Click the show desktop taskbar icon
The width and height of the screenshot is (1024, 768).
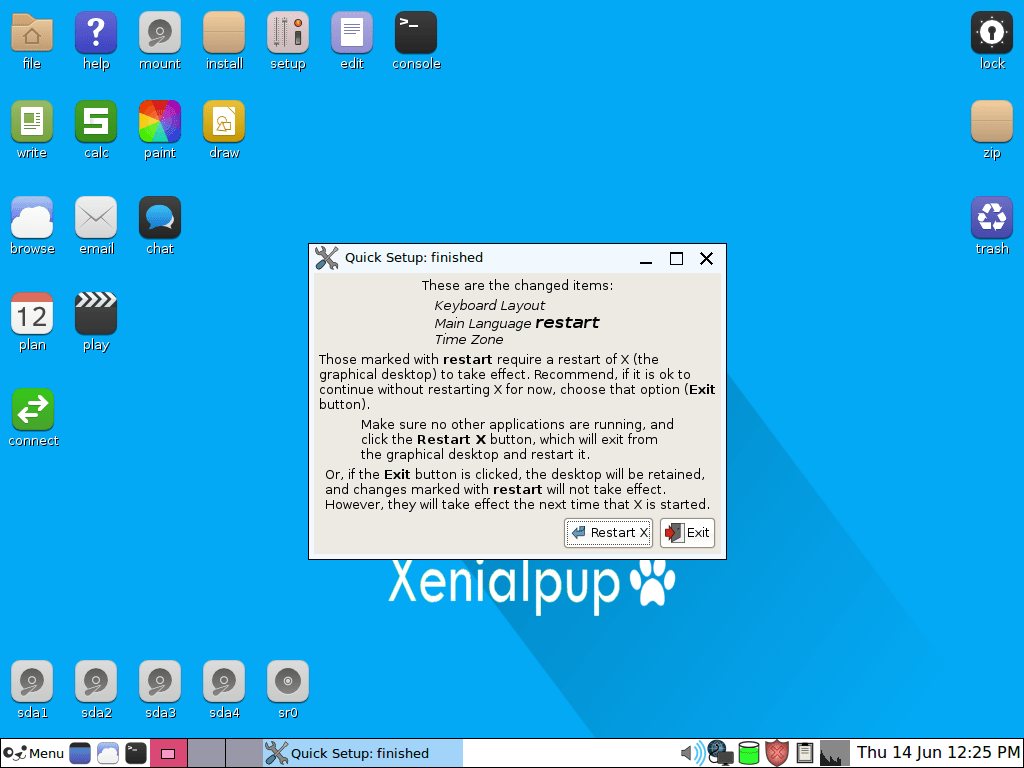80,753
